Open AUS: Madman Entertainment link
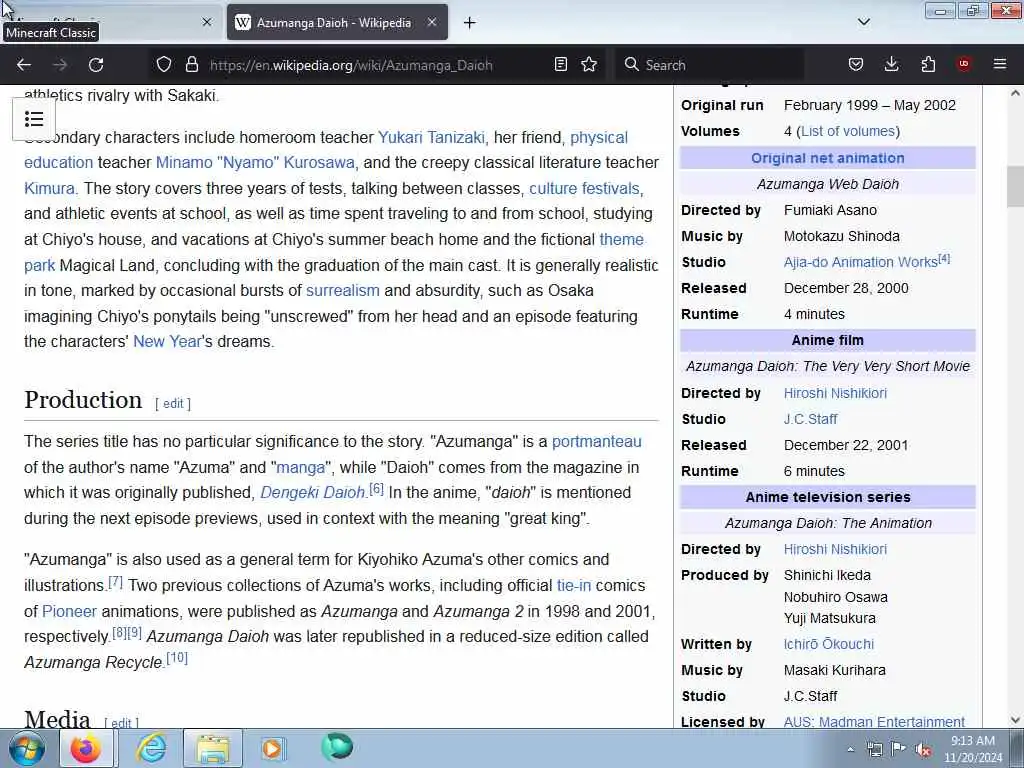1024x768 pixels. click(874, 722)
